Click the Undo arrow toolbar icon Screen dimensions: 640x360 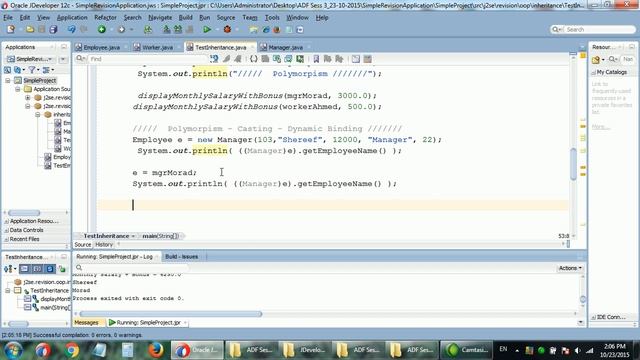coord(71,29)
